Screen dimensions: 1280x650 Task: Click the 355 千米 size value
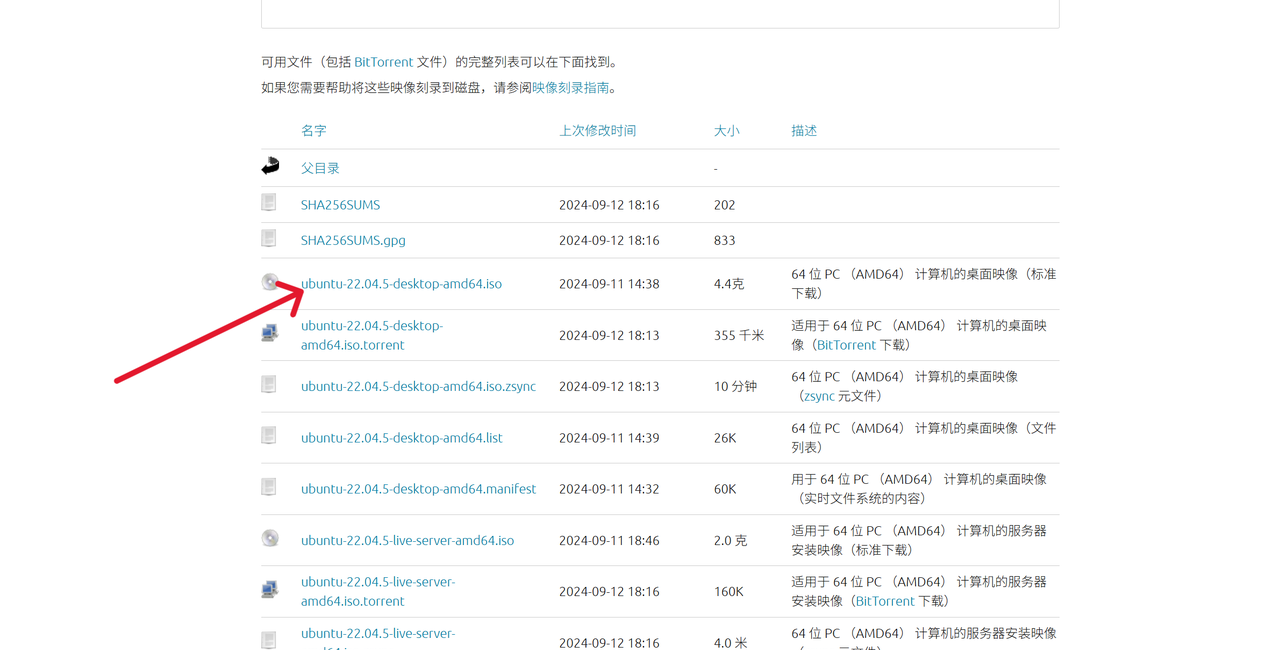(x=739, y=335)
